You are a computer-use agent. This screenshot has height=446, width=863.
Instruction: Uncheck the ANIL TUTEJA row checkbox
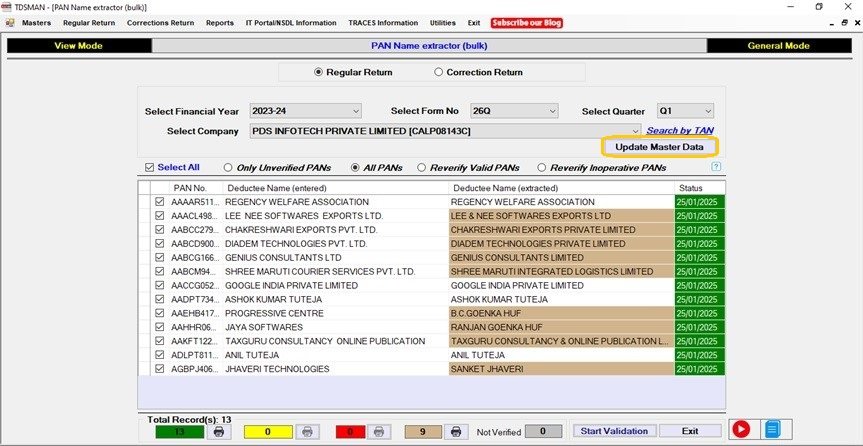[x=160, y=355]
